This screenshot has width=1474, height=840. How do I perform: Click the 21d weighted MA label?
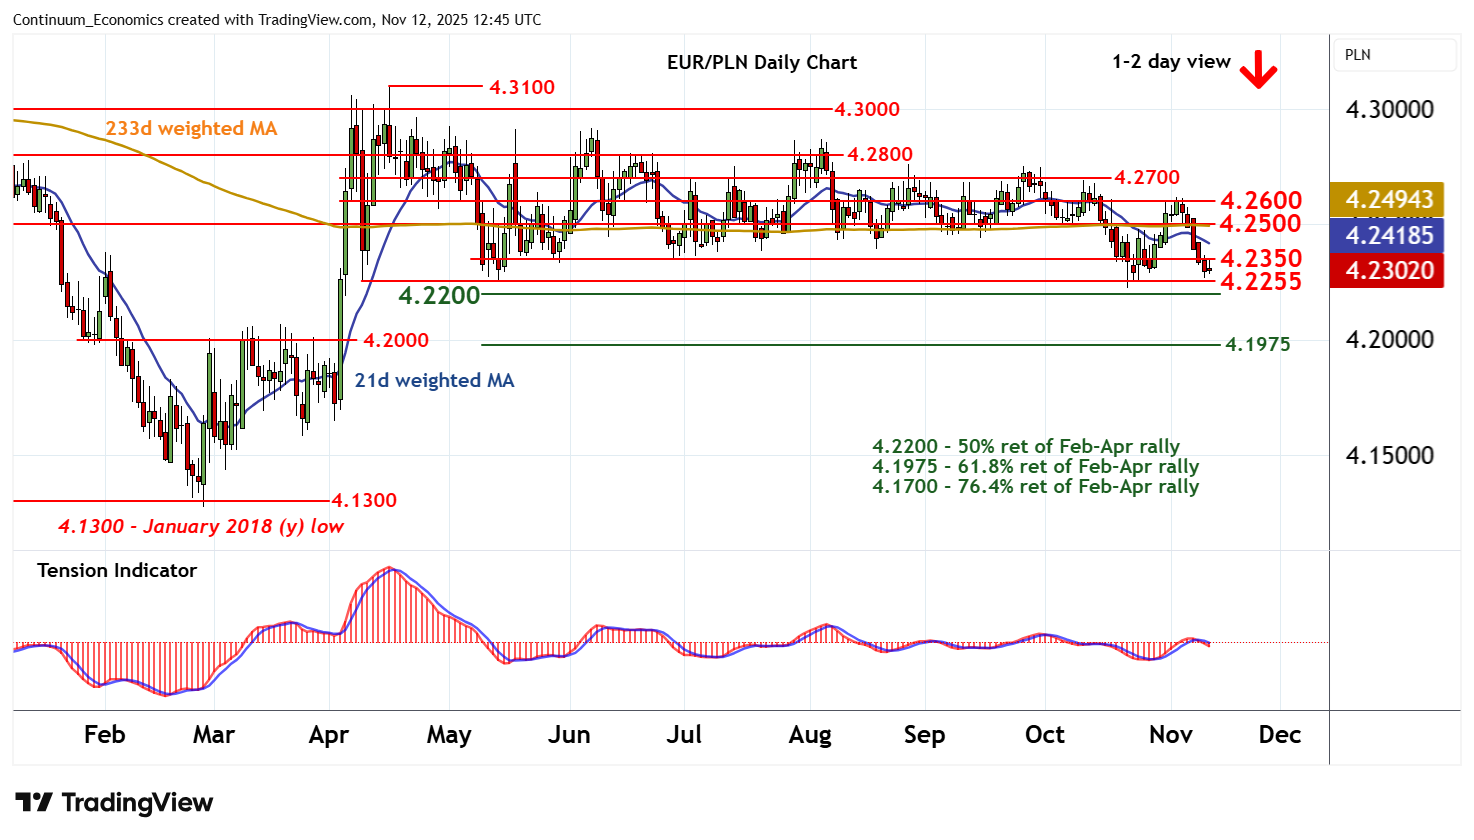434,381
